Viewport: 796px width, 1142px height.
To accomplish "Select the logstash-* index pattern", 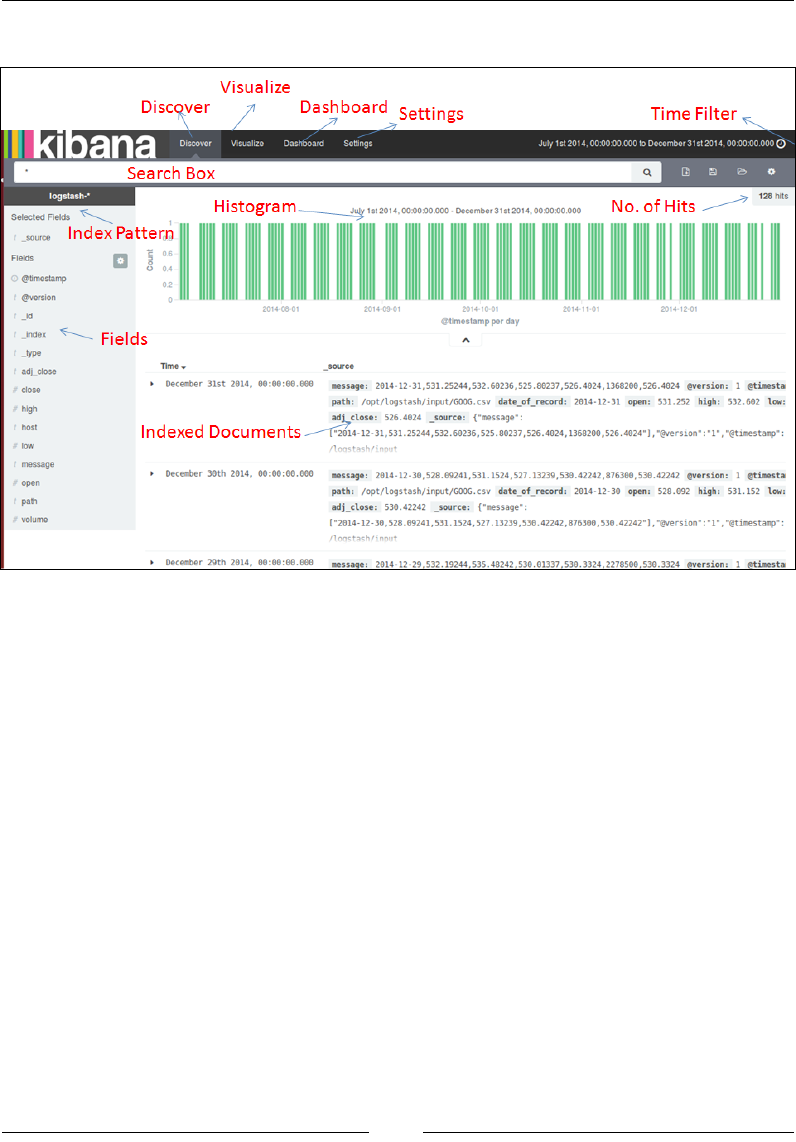I will 70,196.
